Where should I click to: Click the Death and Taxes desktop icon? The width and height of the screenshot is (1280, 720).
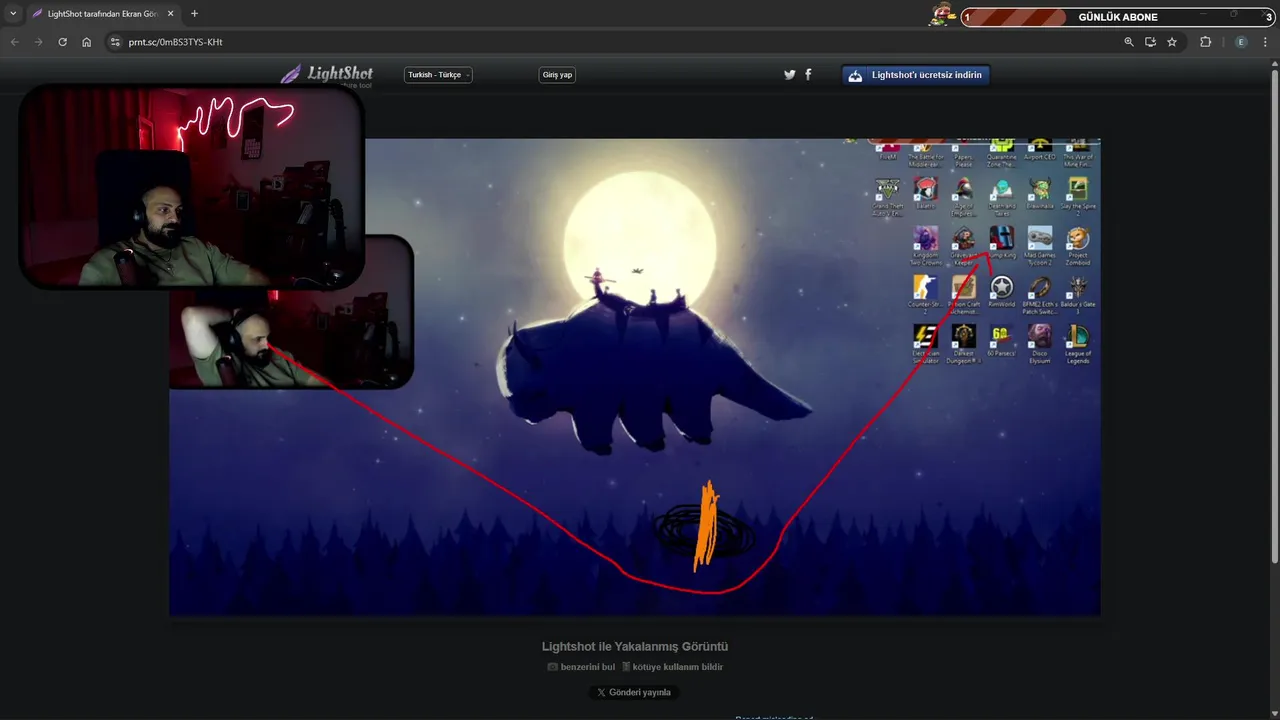[1001, 196]
